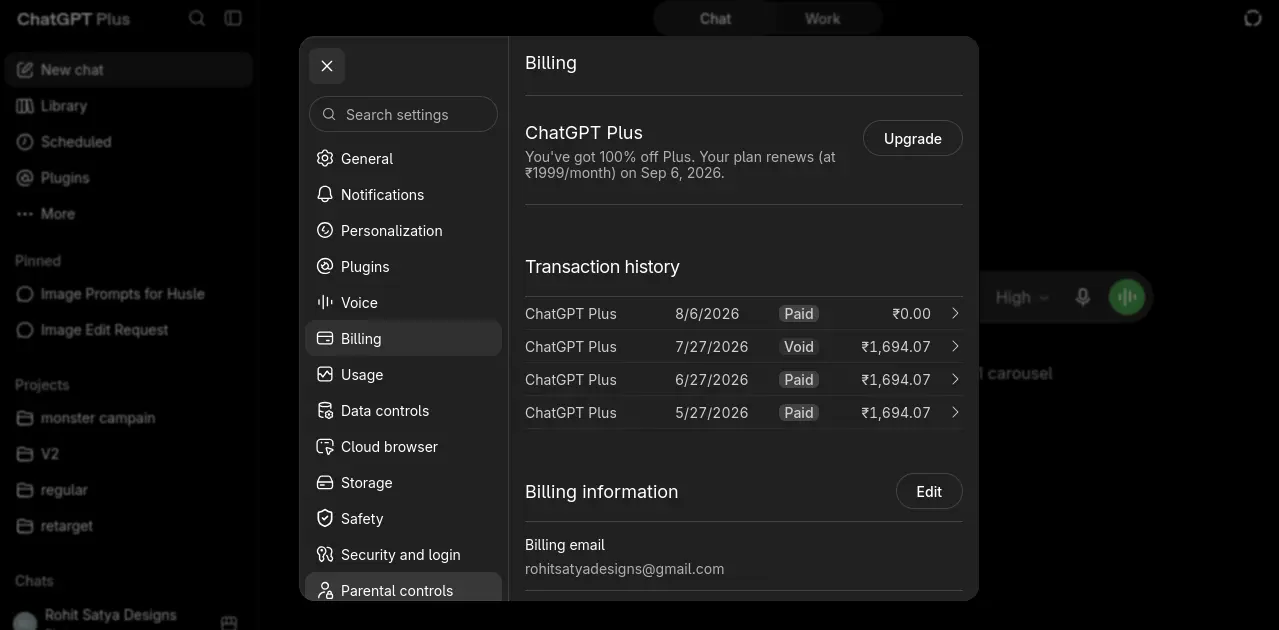
Task: Click the ₹0.00 transaction amount
Action: click(911, 314)
